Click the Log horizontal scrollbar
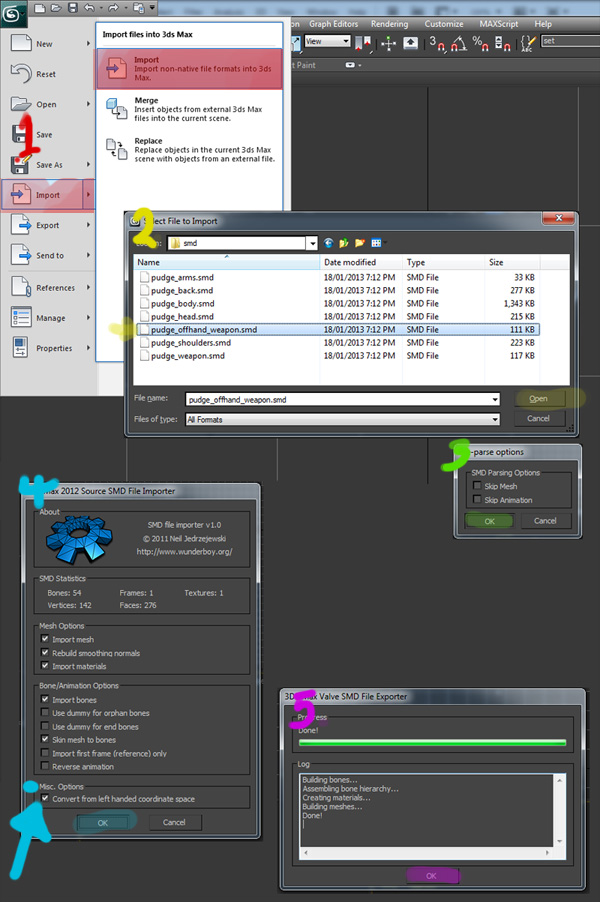Viewport: 600px width, 902px height. 426,852
